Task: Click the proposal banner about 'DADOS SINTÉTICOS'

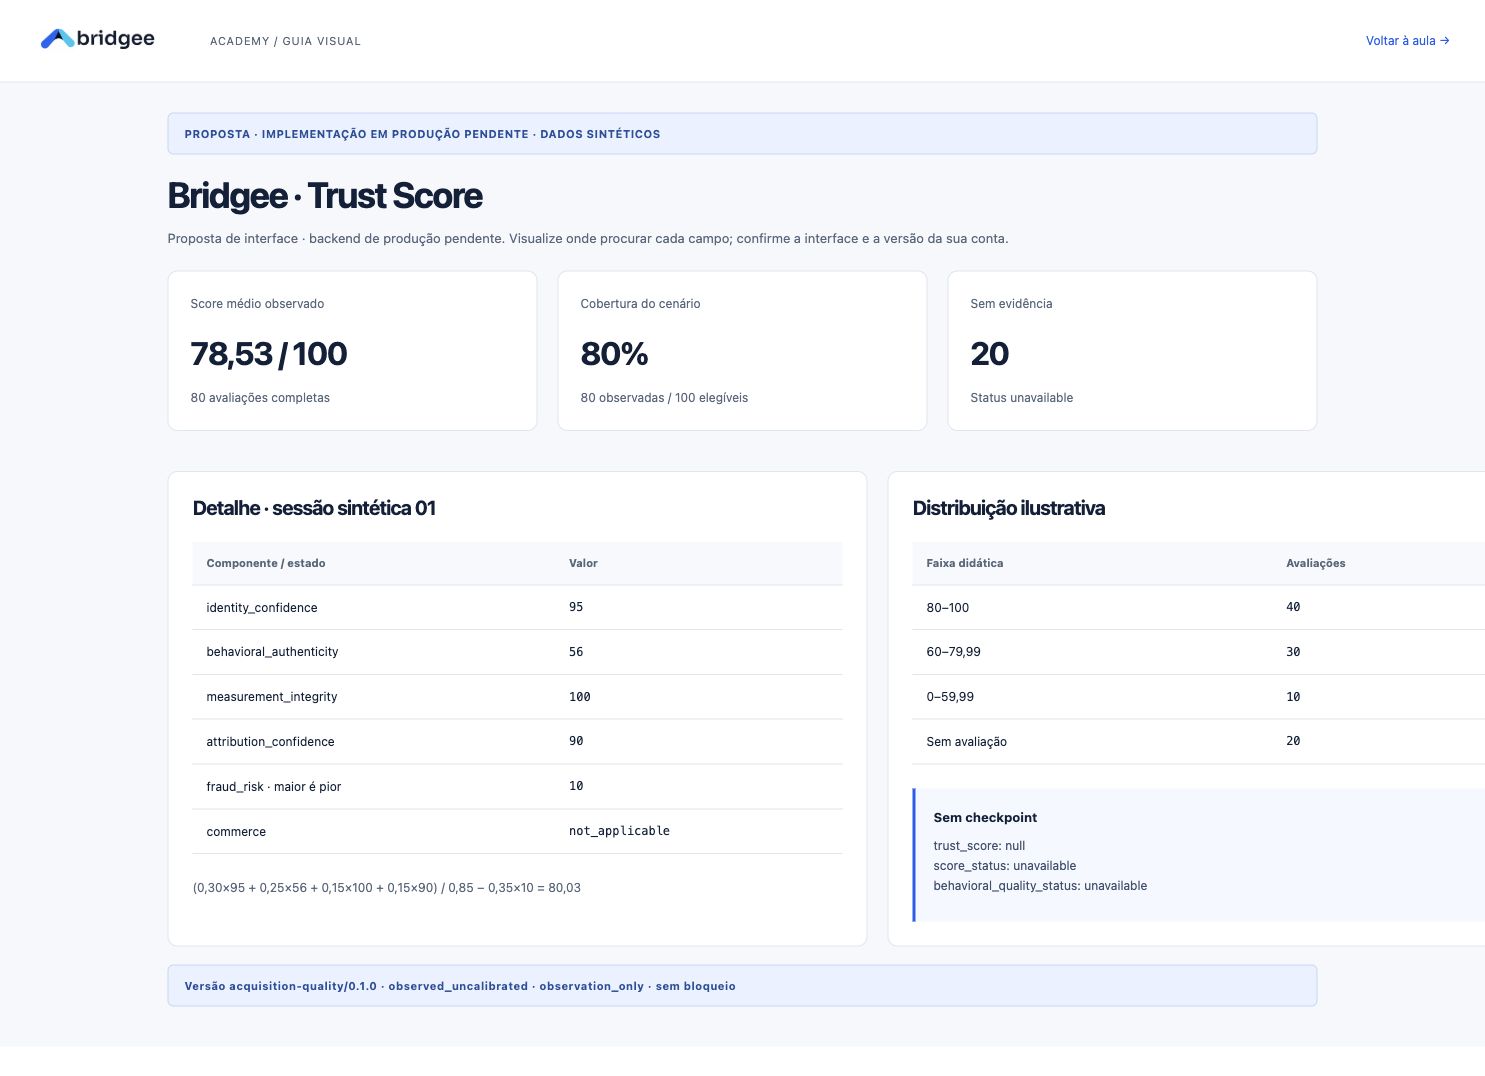Action: point(742,134)
